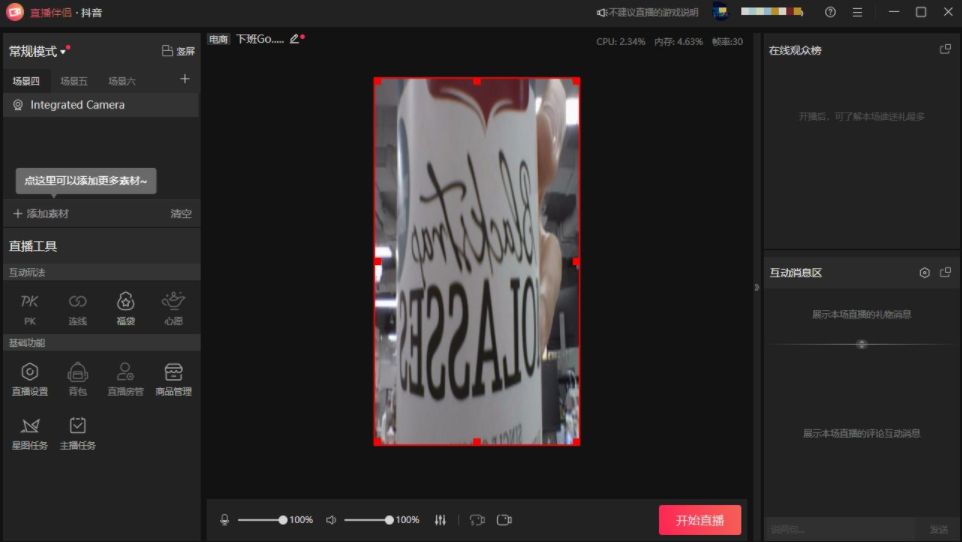Switch to the 场景六 tab

pyautogui.click(x=122, y=81)
